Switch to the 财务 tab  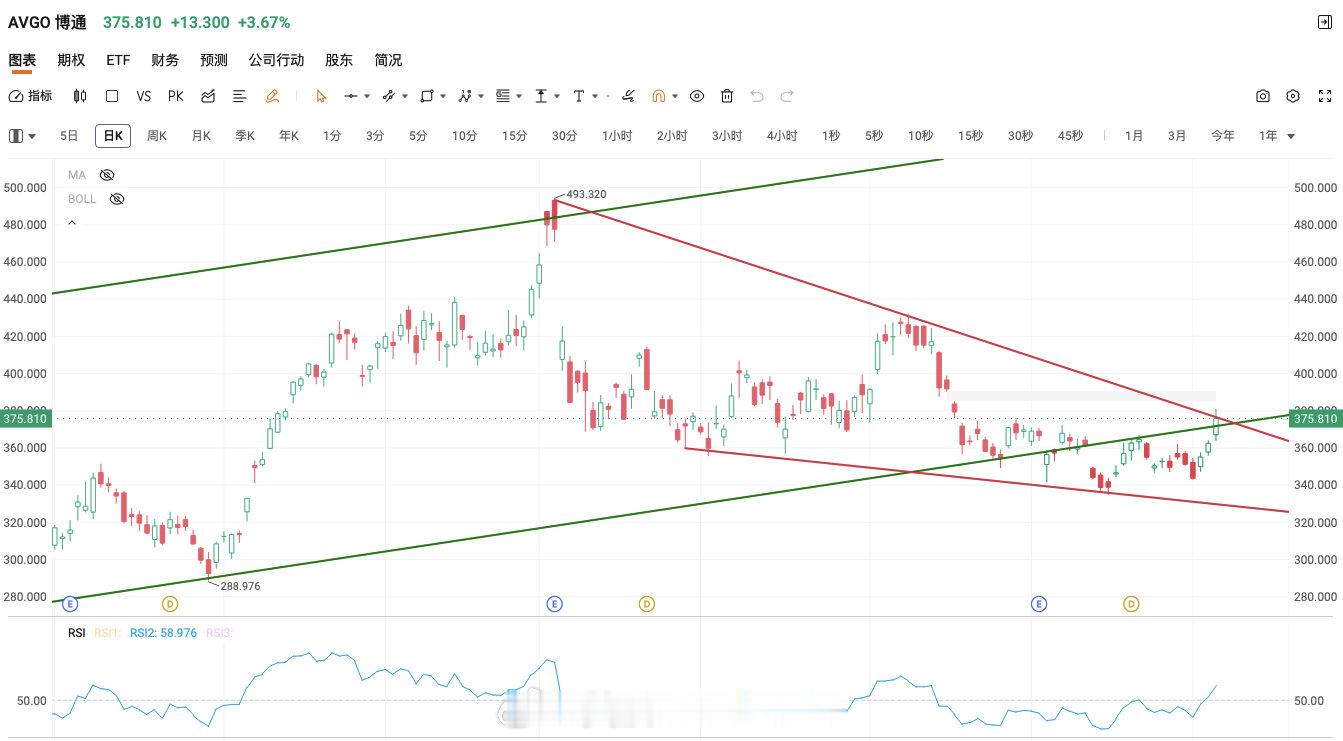click(x=165, y=60)
